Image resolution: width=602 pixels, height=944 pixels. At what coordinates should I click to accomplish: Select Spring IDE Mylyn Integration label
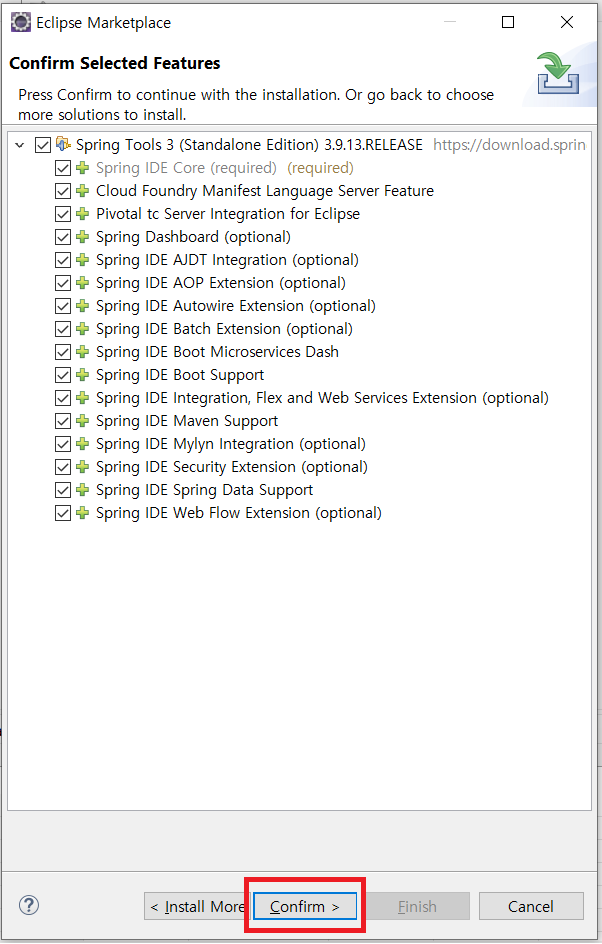pyautogui.click(x=231, y=444)
